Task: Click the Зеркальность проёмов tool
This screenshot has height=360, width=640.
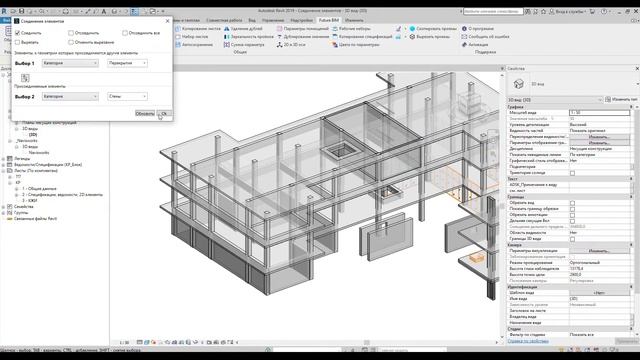Action: [x=249, y=37]
